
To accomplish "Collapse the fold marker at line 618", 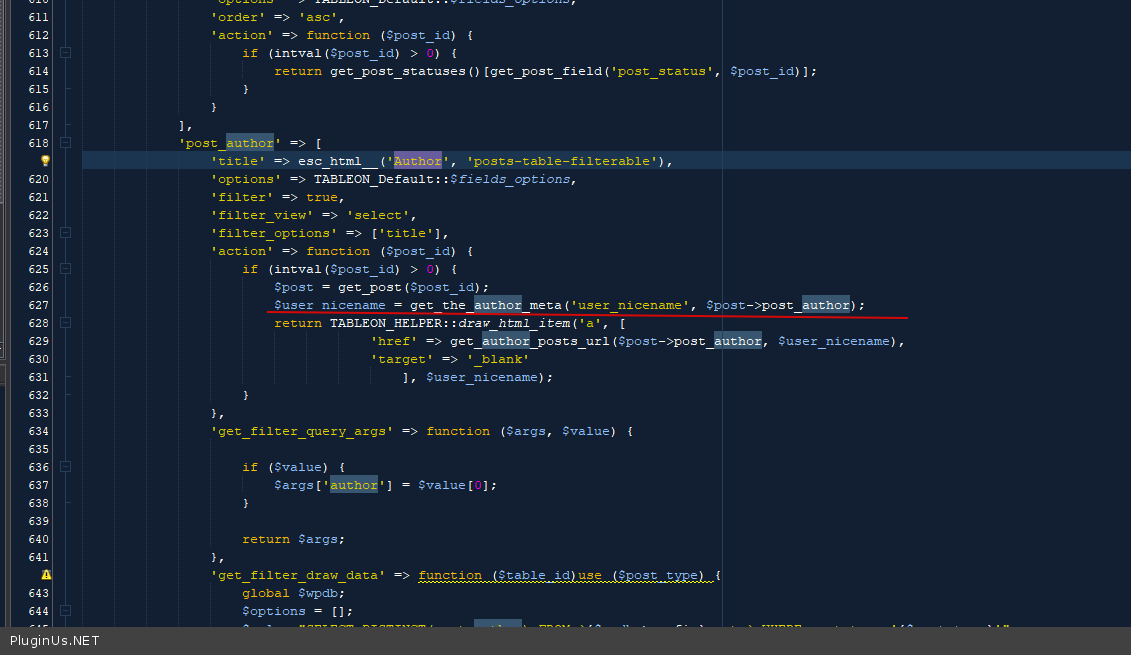I will (x=65, y=143).
